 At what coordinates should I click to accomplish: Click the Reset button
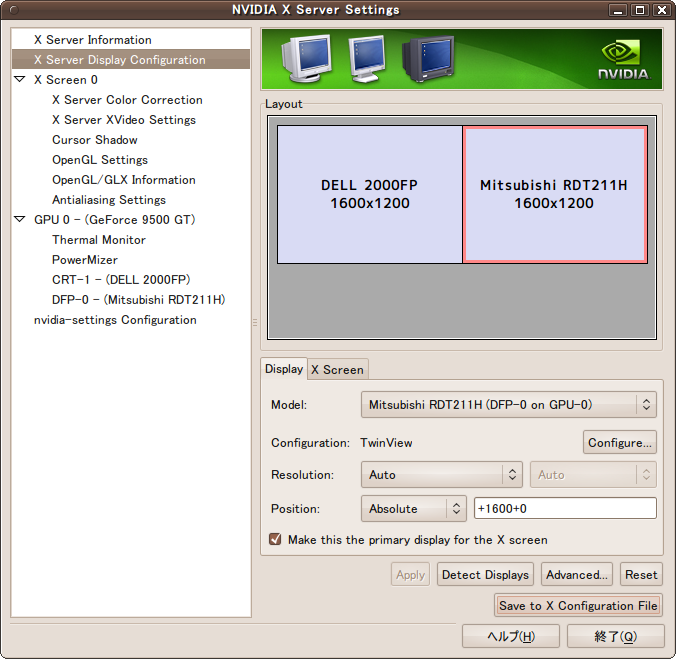point(641,575)
